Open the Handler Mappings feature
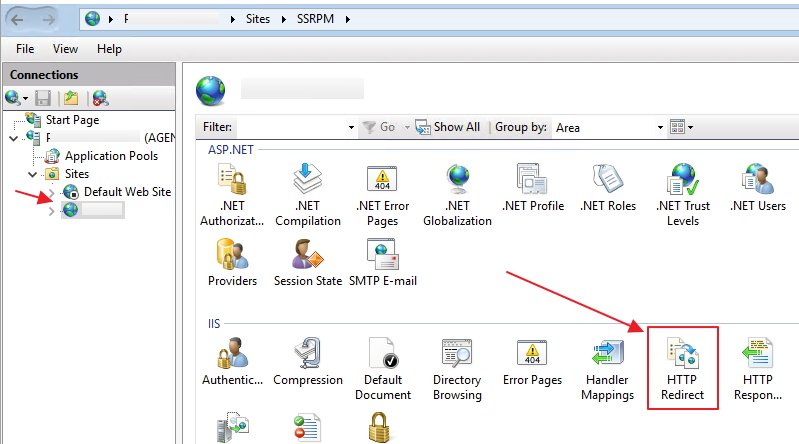The width and height of the screenshot is (799, 444). click(608, 366)
